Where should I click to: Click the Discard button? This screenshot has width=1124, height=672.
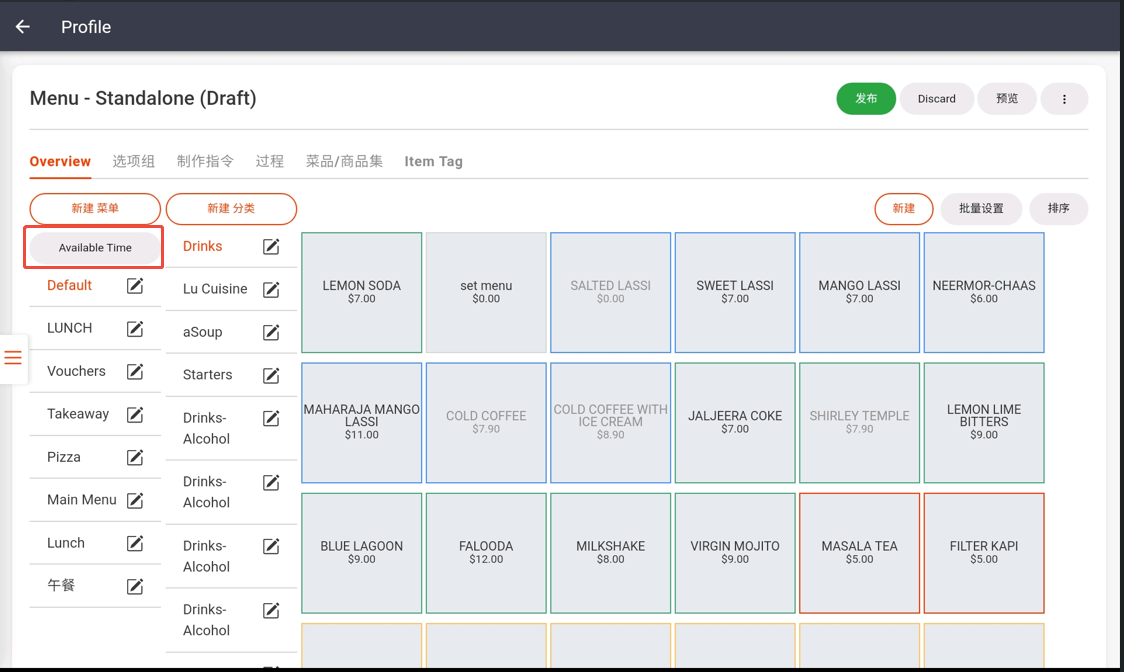[x=936, y=99]
